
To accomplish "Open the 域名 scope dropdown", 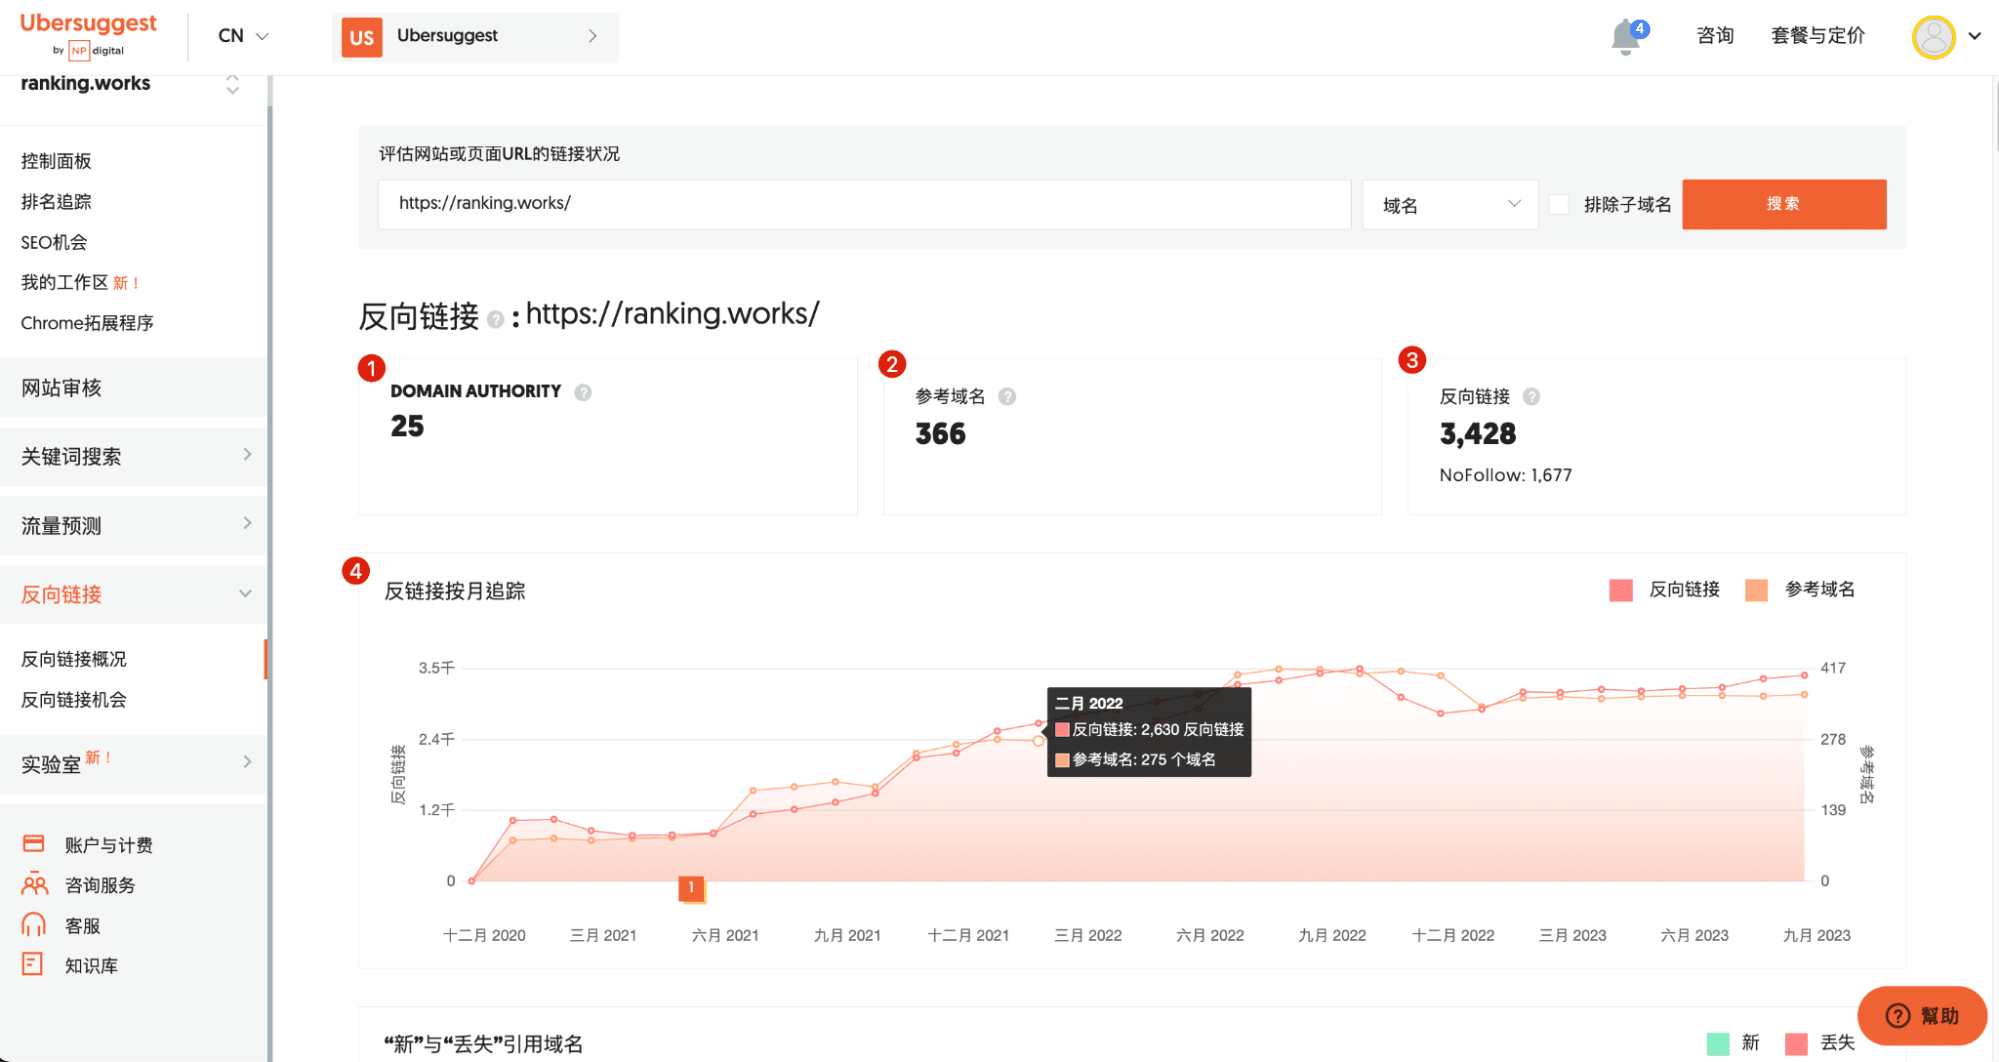I will tap(1449, 205).
